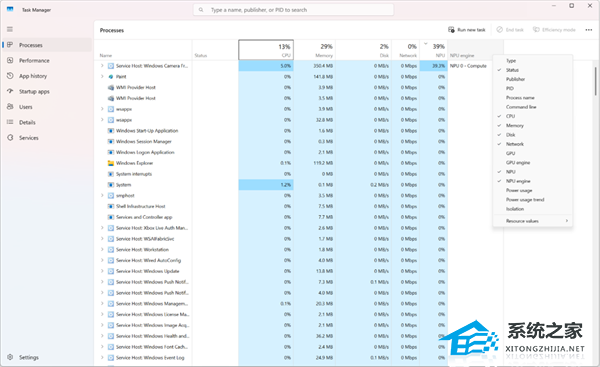Expand Service Host: Xbox Live Auth Manager
Viewport: 600px width, 367px height.
click(x=102, y=228)
